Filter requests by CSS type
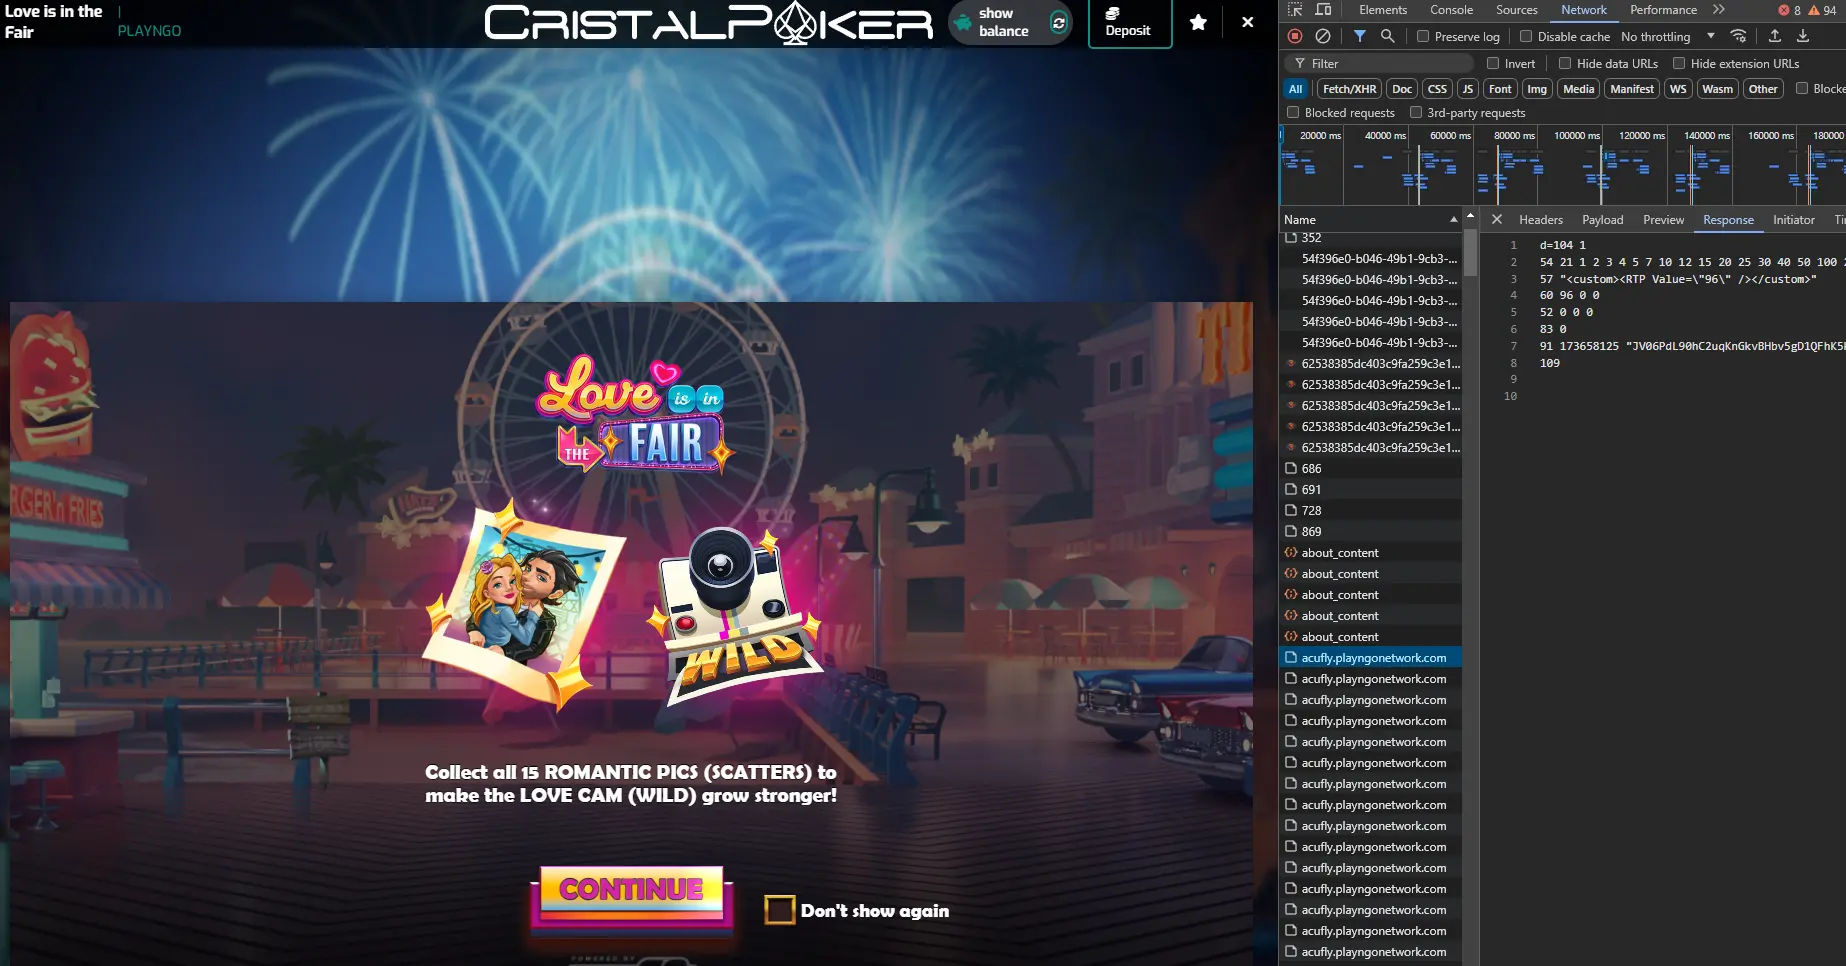The width and height of the screenshot is (1846, 966). pos(1437,89)
